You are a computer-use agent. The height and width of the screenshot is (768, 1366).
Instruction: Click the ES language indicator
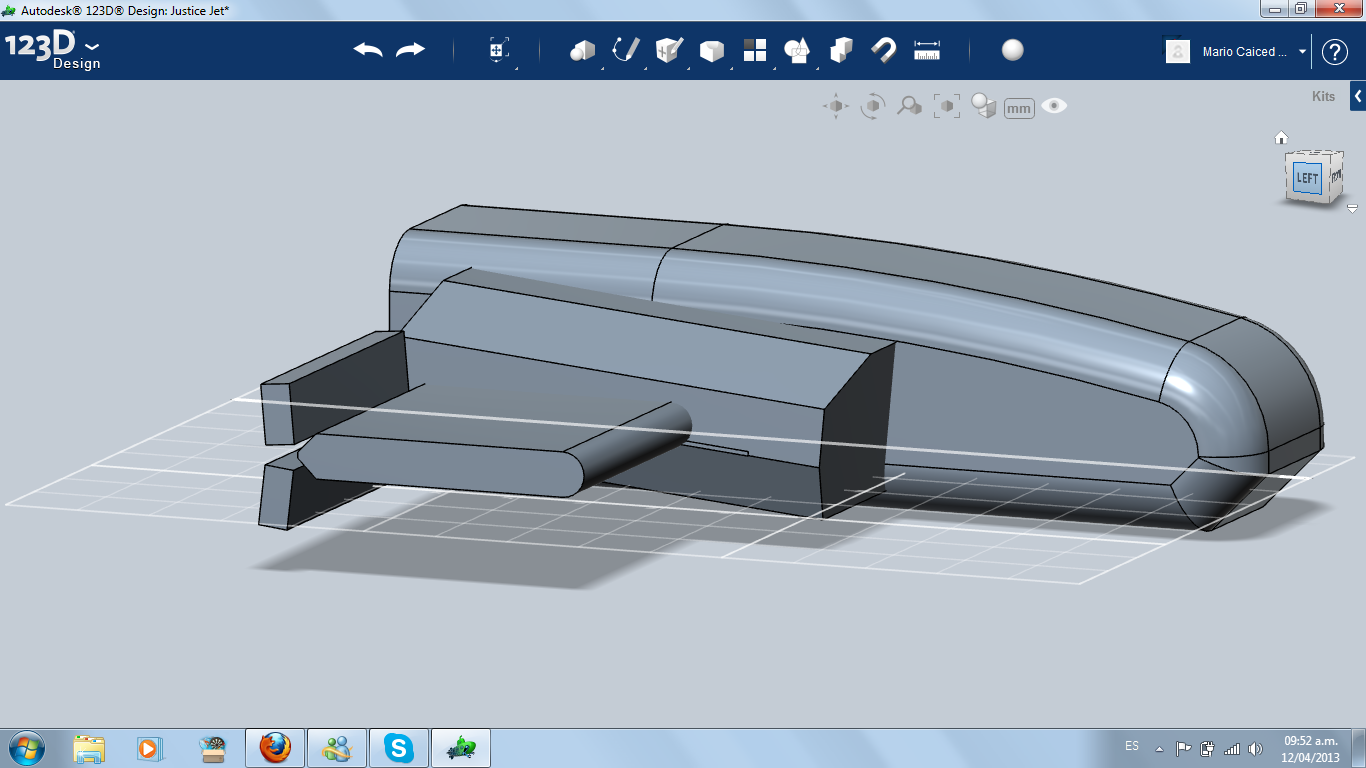coord(1132,746)
